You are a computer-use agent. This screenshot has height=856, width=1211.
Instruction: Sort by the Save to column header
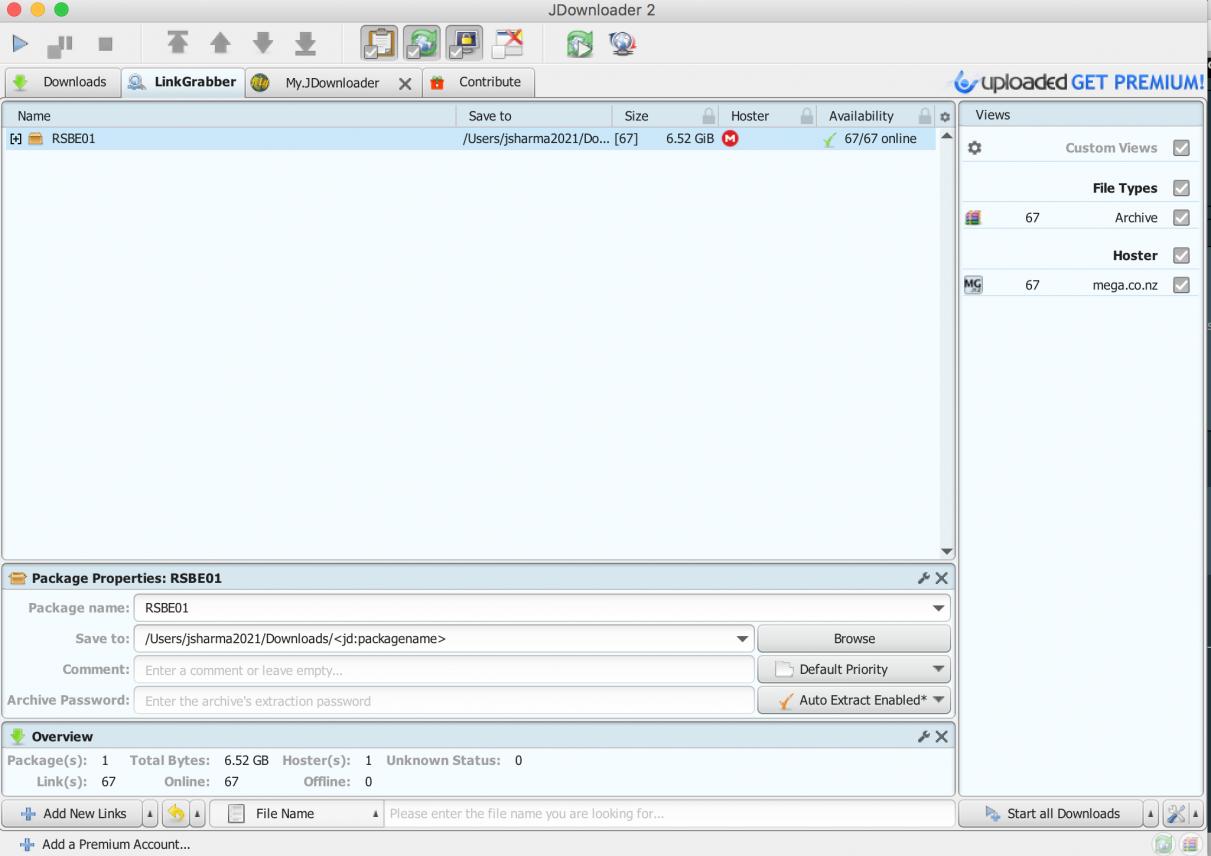[533, 116]
